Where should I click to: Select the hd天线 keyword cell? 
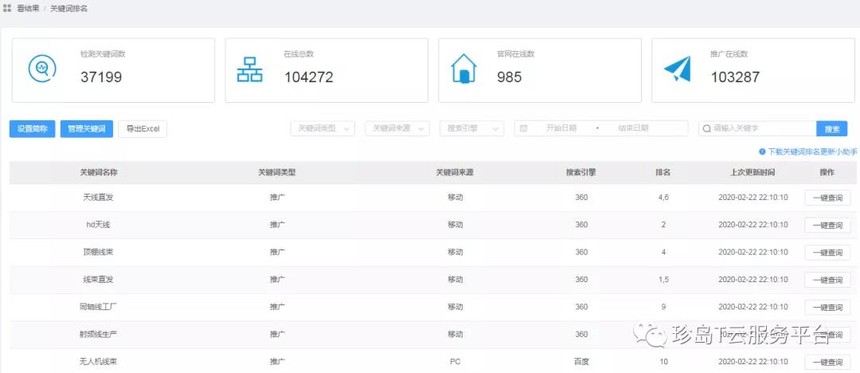click(x=99, y=225)
